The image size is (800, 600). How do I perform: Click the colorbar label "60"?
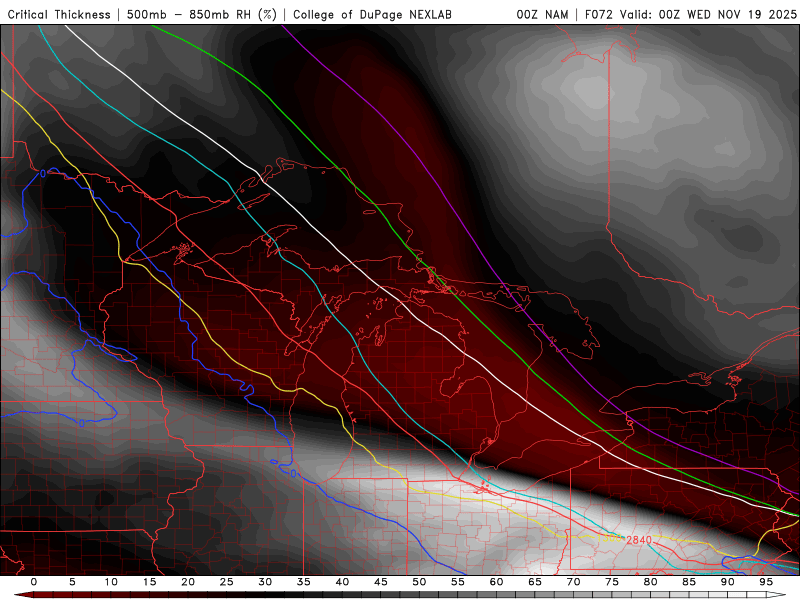point(496,582)
